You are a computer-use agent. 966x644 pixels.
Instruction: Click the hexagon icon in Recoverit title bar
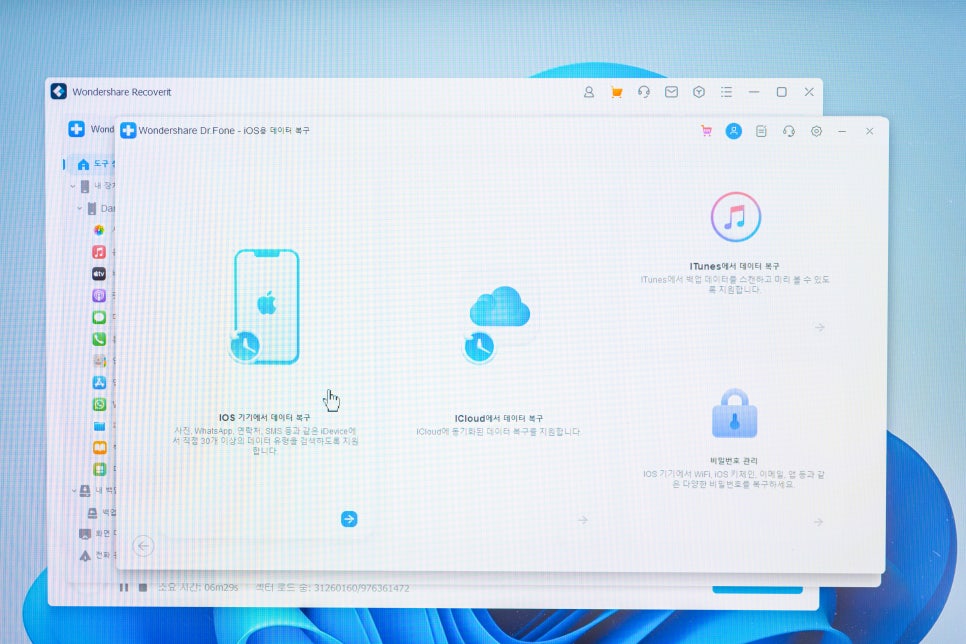tap(699, 92)
